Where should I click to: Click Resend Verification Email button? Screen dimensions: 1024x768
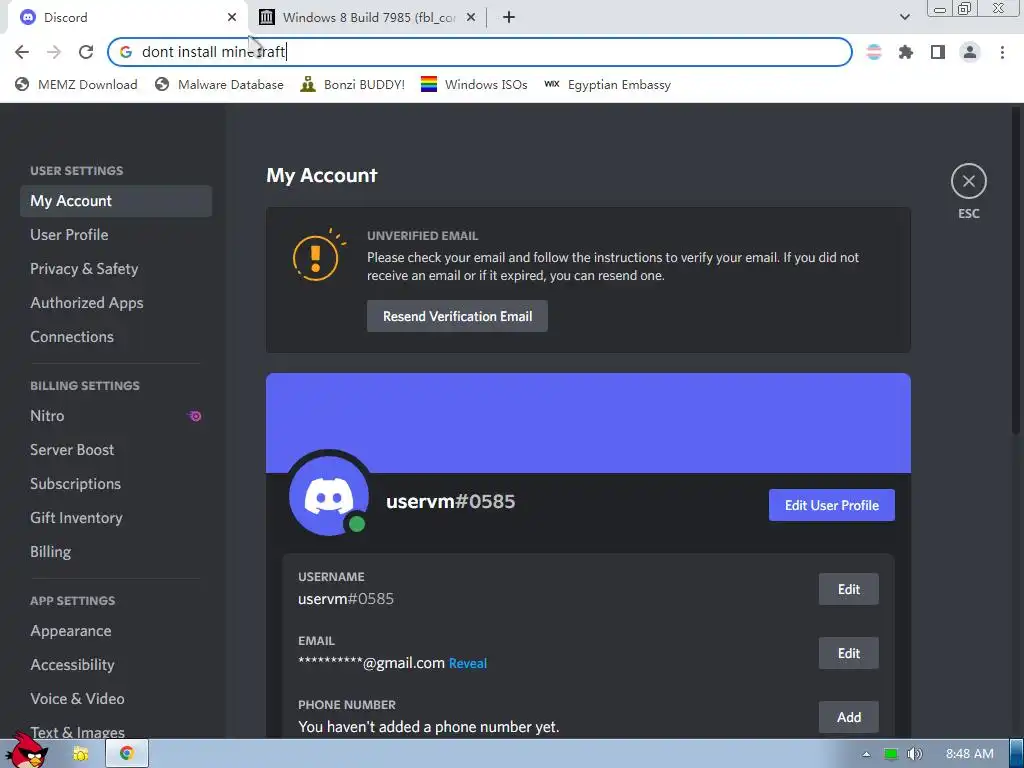pos(457,316)
